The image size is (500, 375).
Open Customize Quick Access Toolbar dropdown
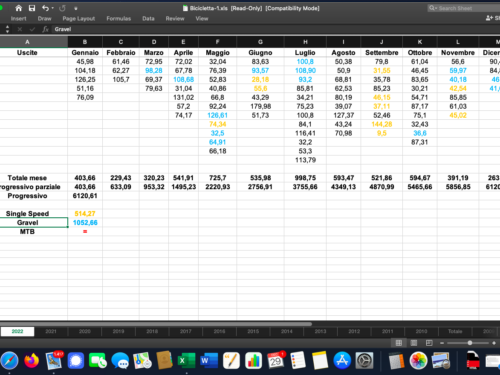(76, 9)
